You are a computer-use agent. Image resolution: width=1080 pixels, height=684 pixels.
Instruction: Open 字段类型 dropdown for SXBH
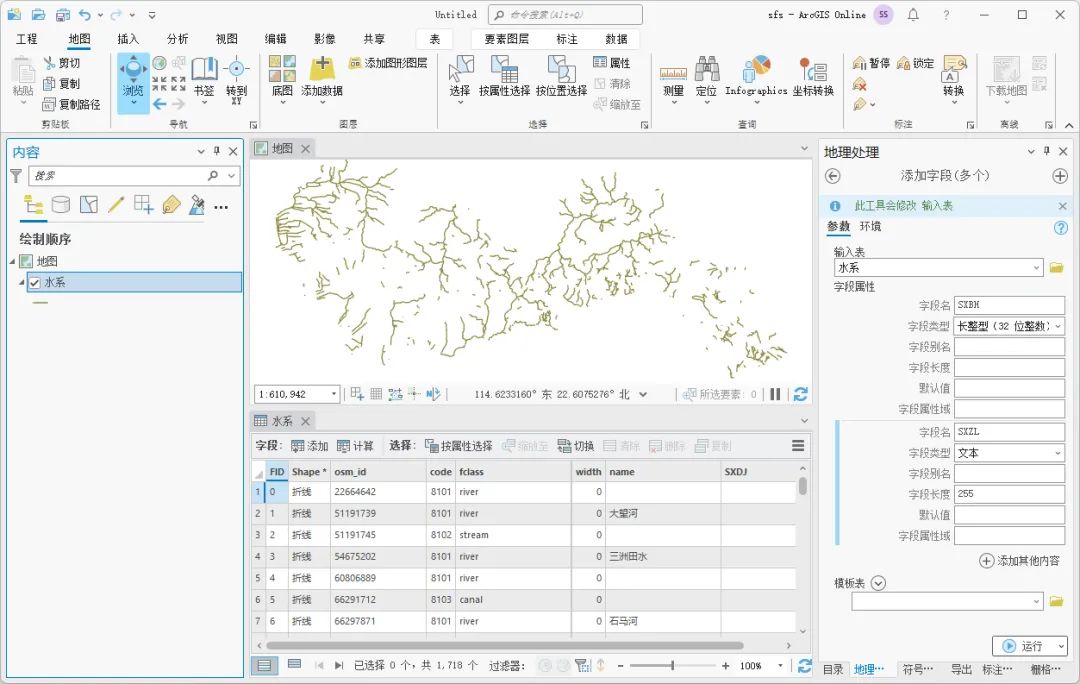click(x=1059, y=326)
